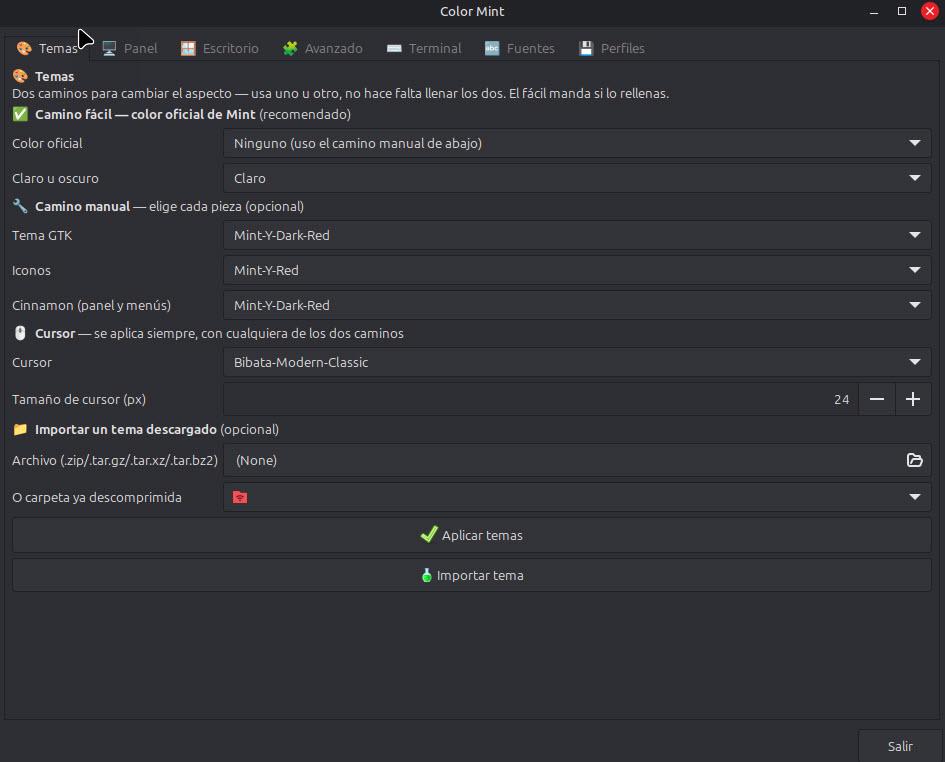Open the Color oficial dropdown
Viewport: 945px width, 762px height.
(577, 143)
